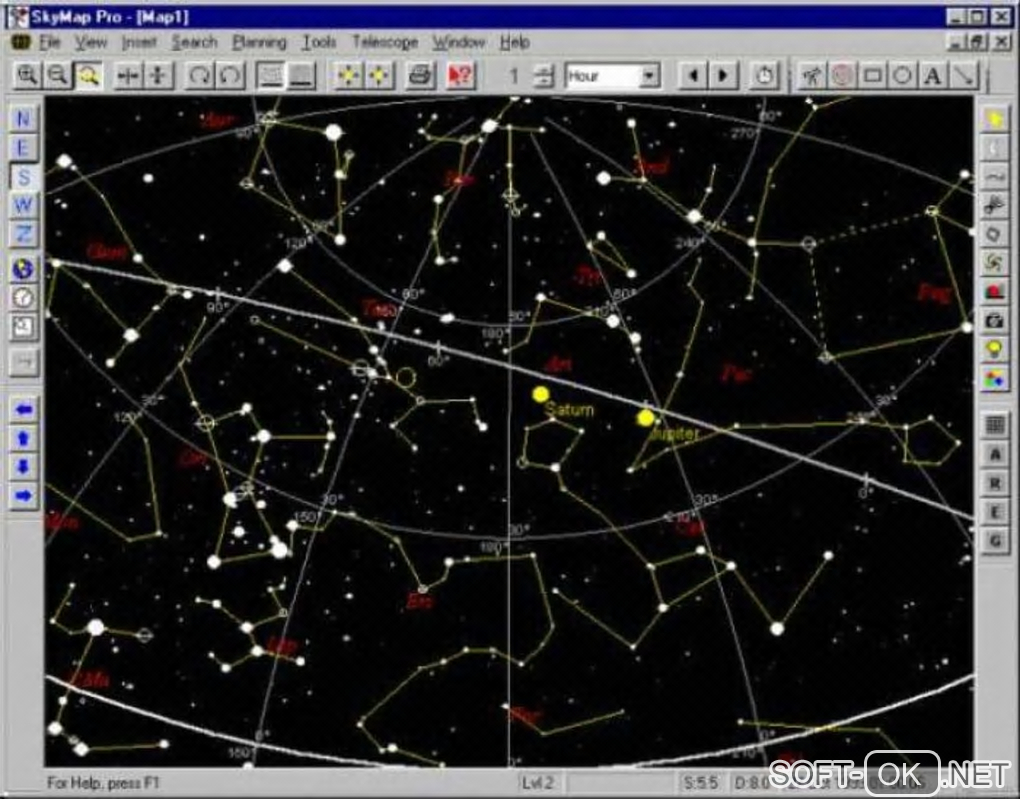Open the Insert menu
Screen dimensions: 1020x799
point(139,42)
